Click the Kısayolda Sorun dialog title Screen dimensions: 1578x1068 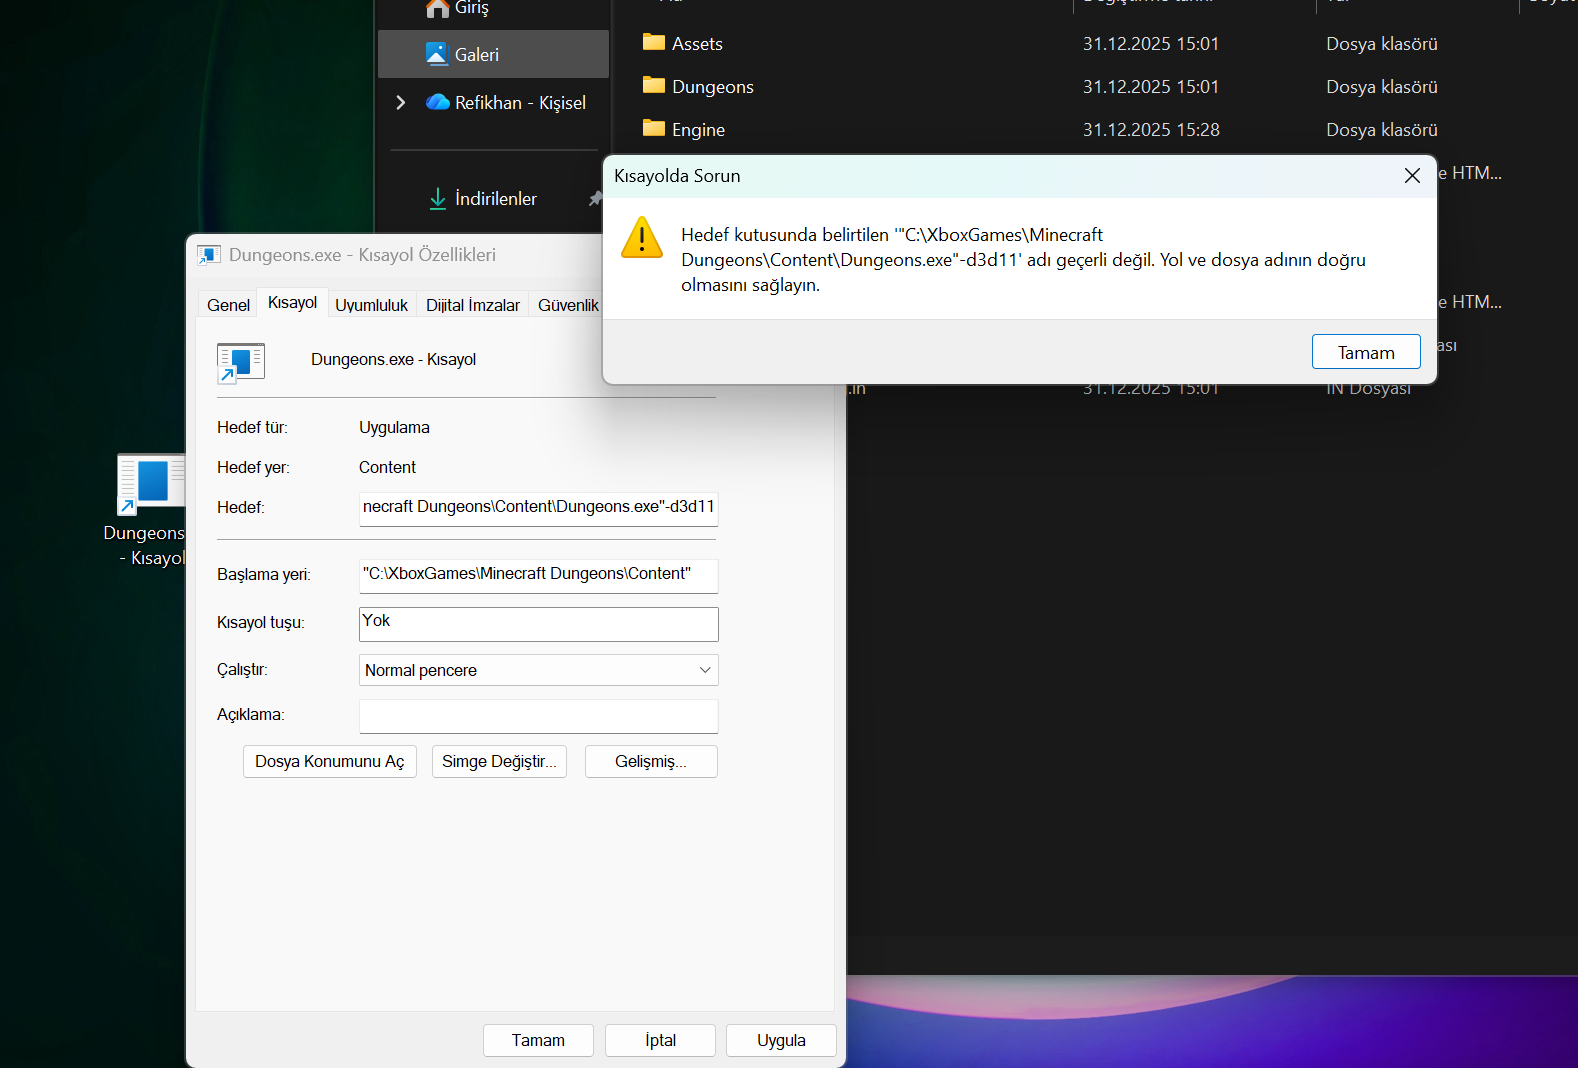click(677, 176)
